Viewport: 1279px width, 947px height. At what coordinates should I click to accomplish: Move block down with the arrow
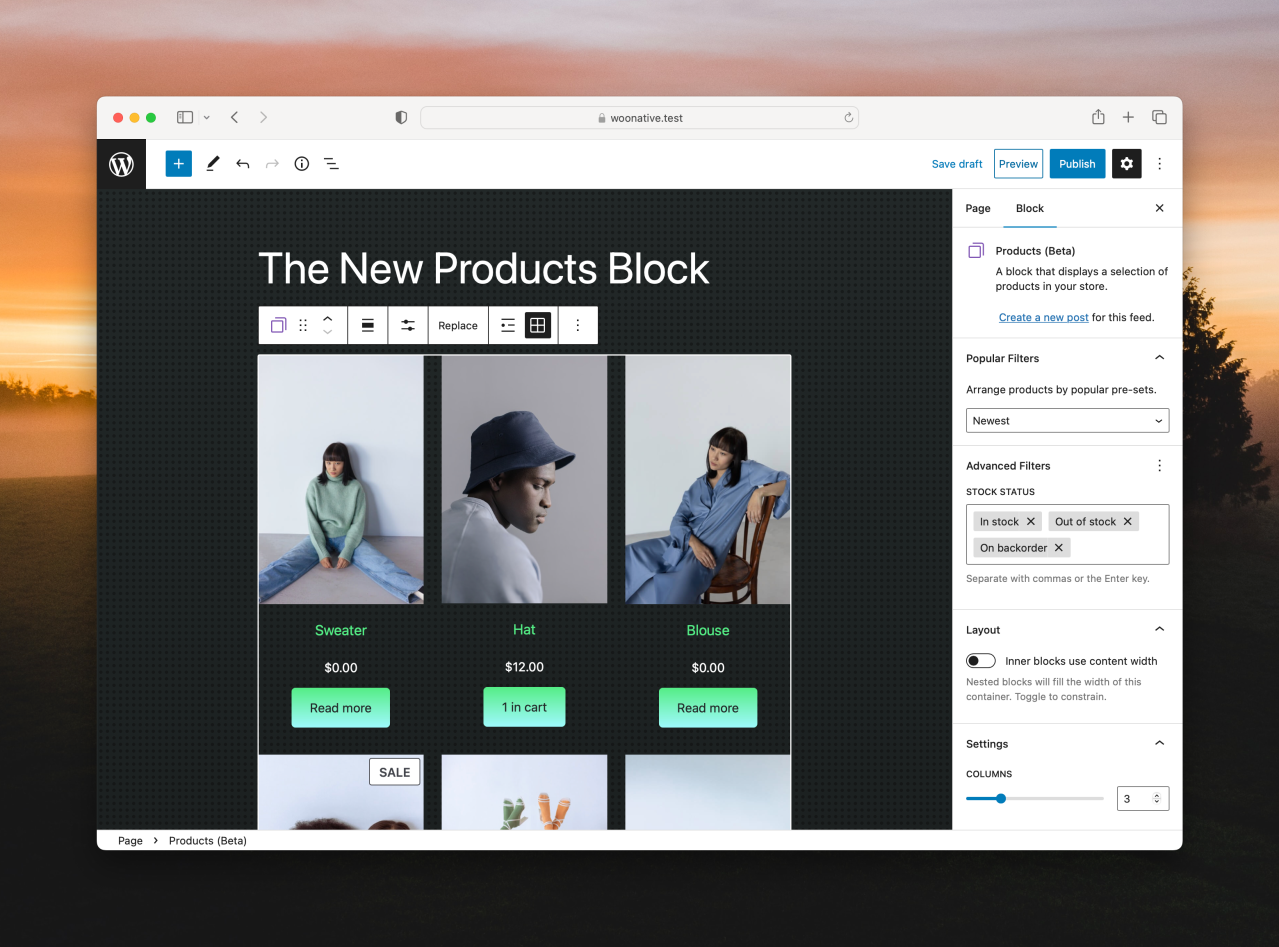point(327,332)
